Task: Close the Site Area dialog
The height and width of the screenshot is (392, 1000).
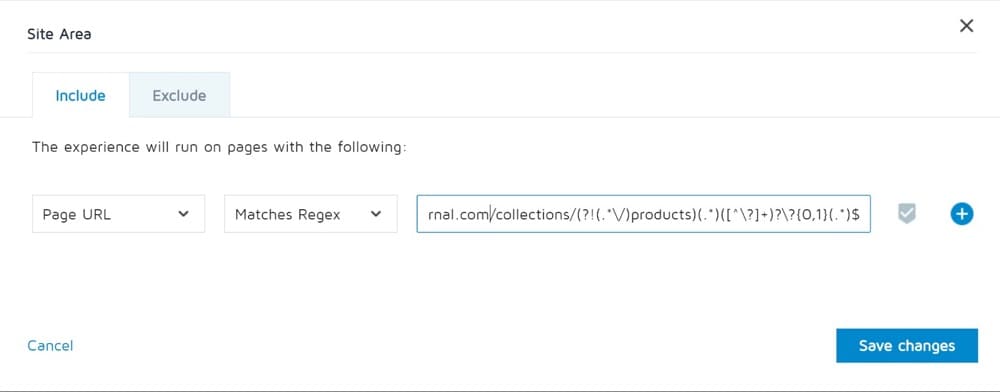Action: pos(966,25)
